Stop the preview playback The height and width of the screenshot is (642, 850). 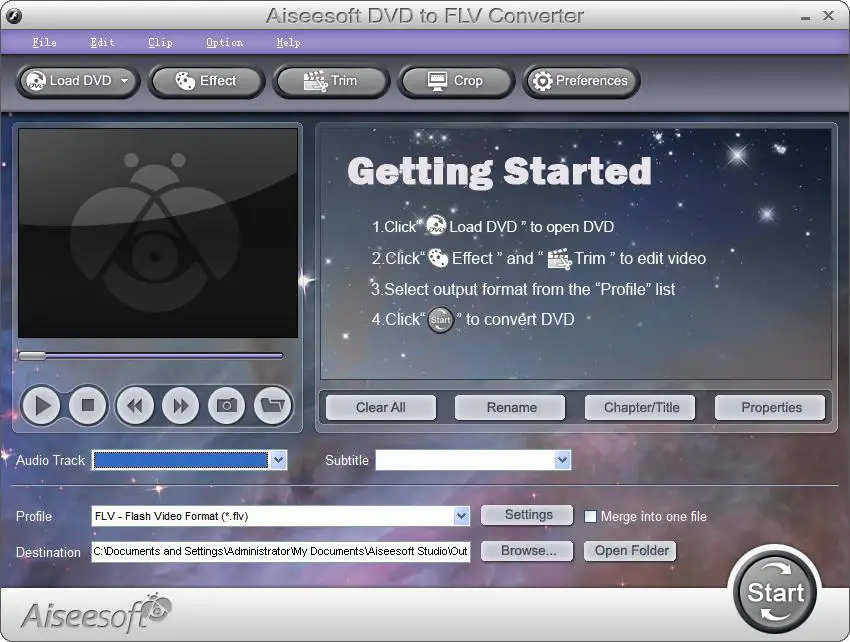tap(88, 405)
